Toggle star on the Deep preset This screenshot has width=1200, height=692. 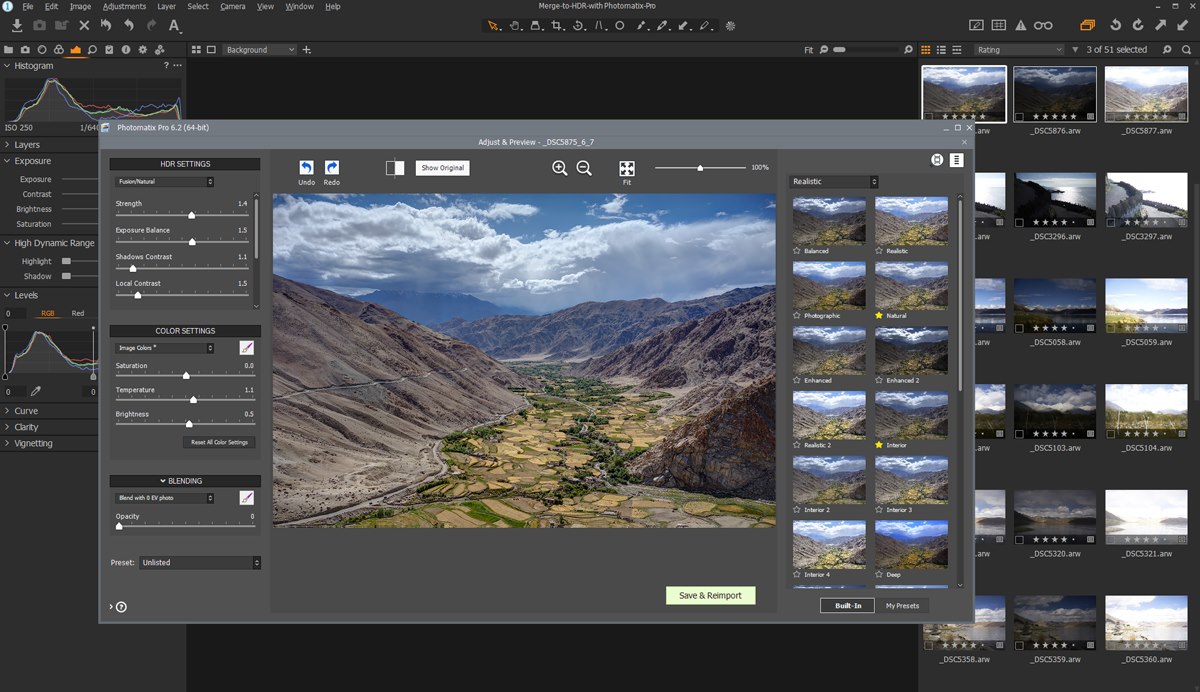[x=879, y=575]
